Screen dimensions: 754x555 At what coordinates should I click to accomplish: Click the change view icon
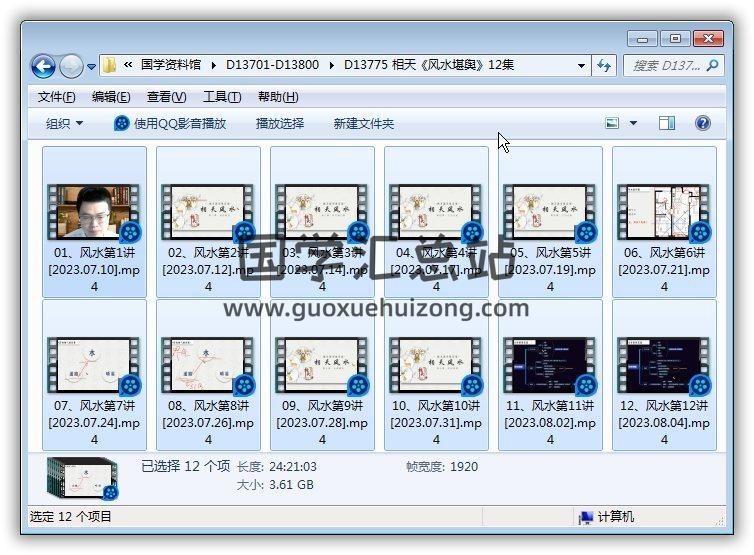coord(612,124)
